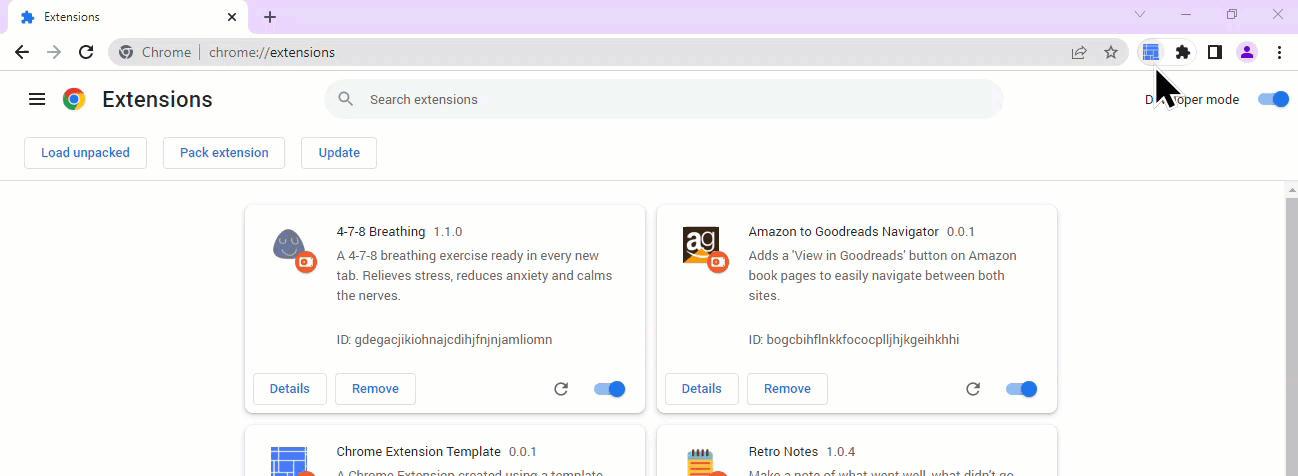Click Chrome Extension Template blue icon
Image resolution: width=1298 pixels, height=476 pixels.
click(288, 461)
